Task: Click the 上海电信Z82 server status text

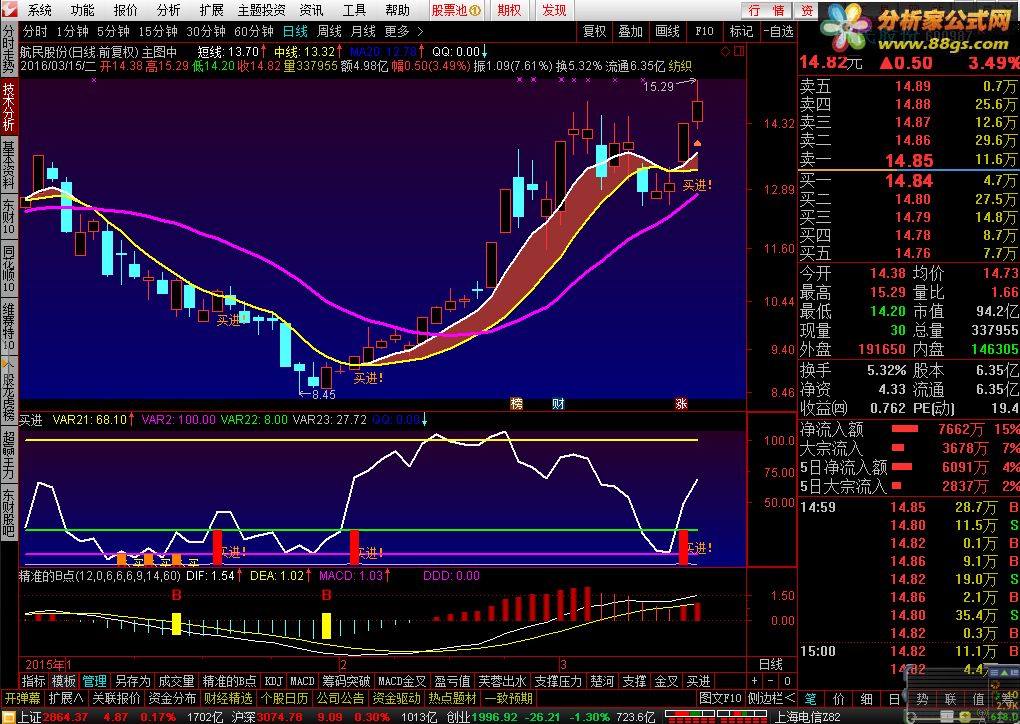Action: tap(807, 717)
